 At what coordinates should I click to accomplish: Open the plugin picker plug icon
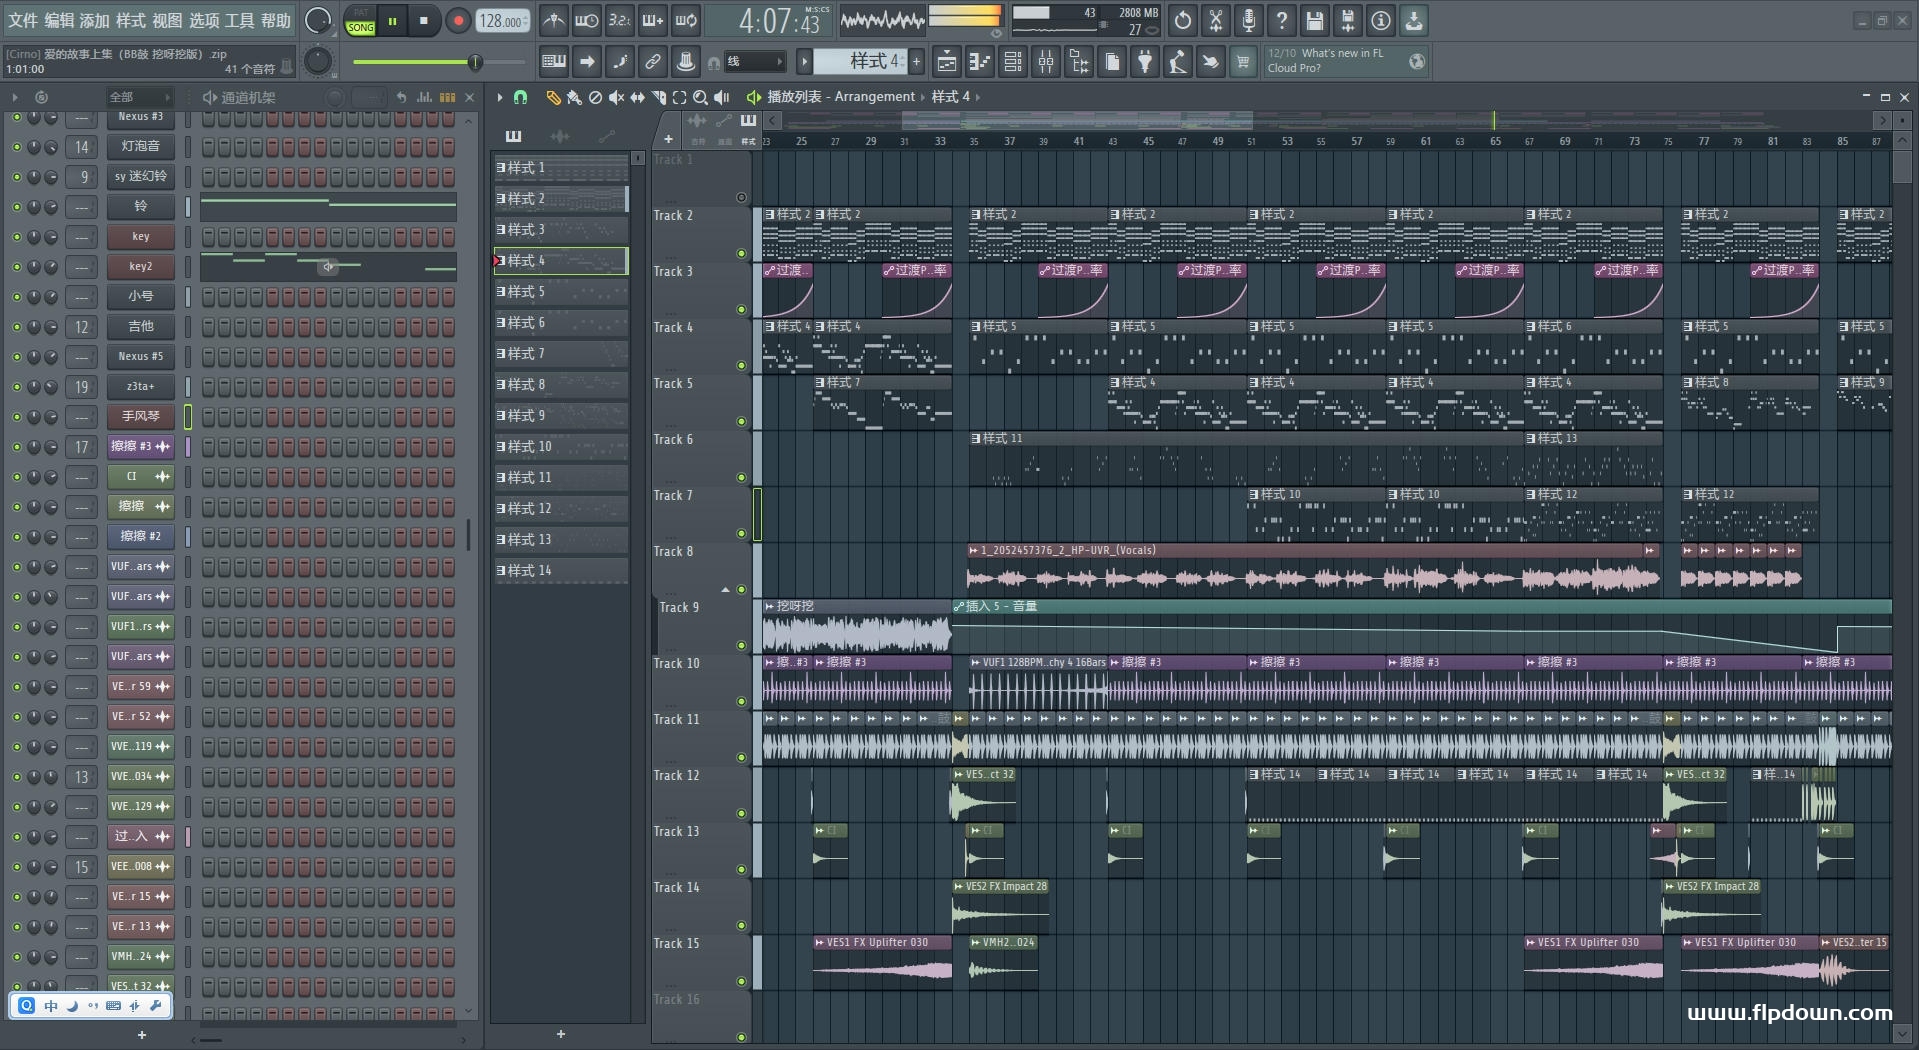click(x=1145, y=62)
